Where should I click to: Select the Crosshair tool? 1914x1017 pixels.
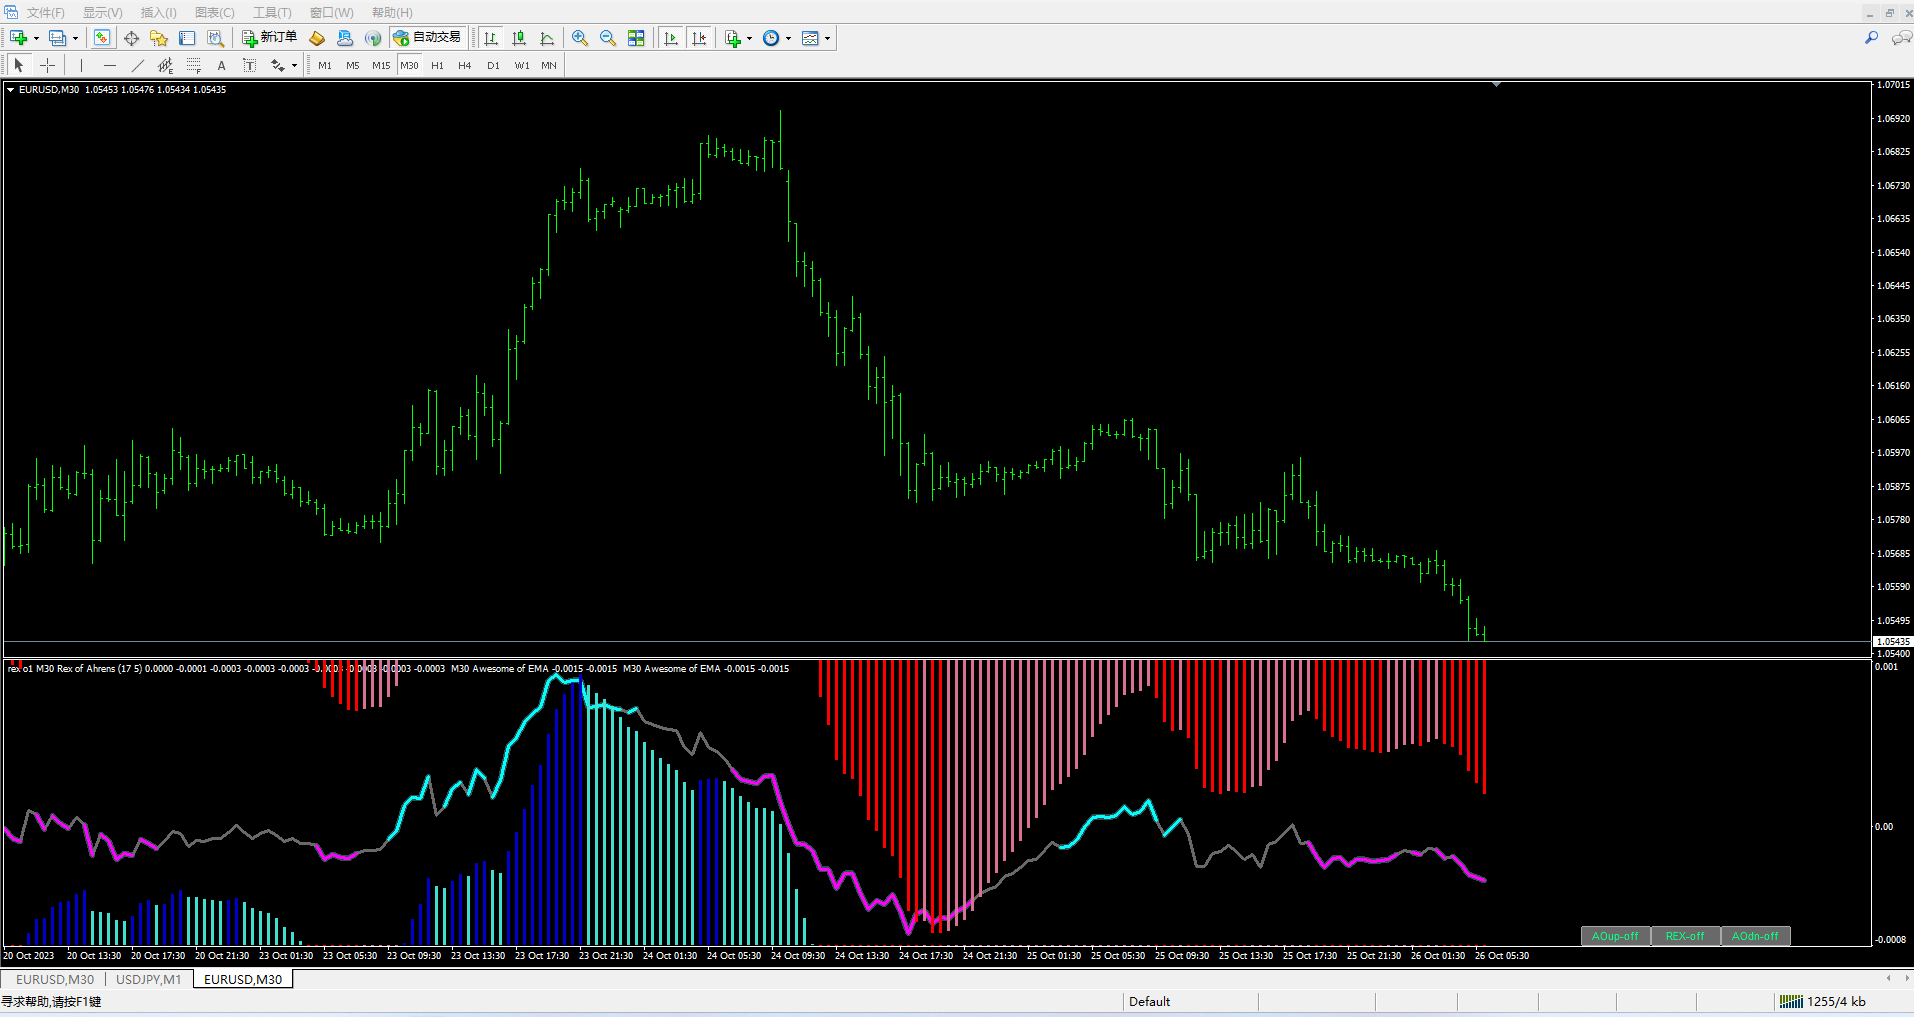click(47, 65)
